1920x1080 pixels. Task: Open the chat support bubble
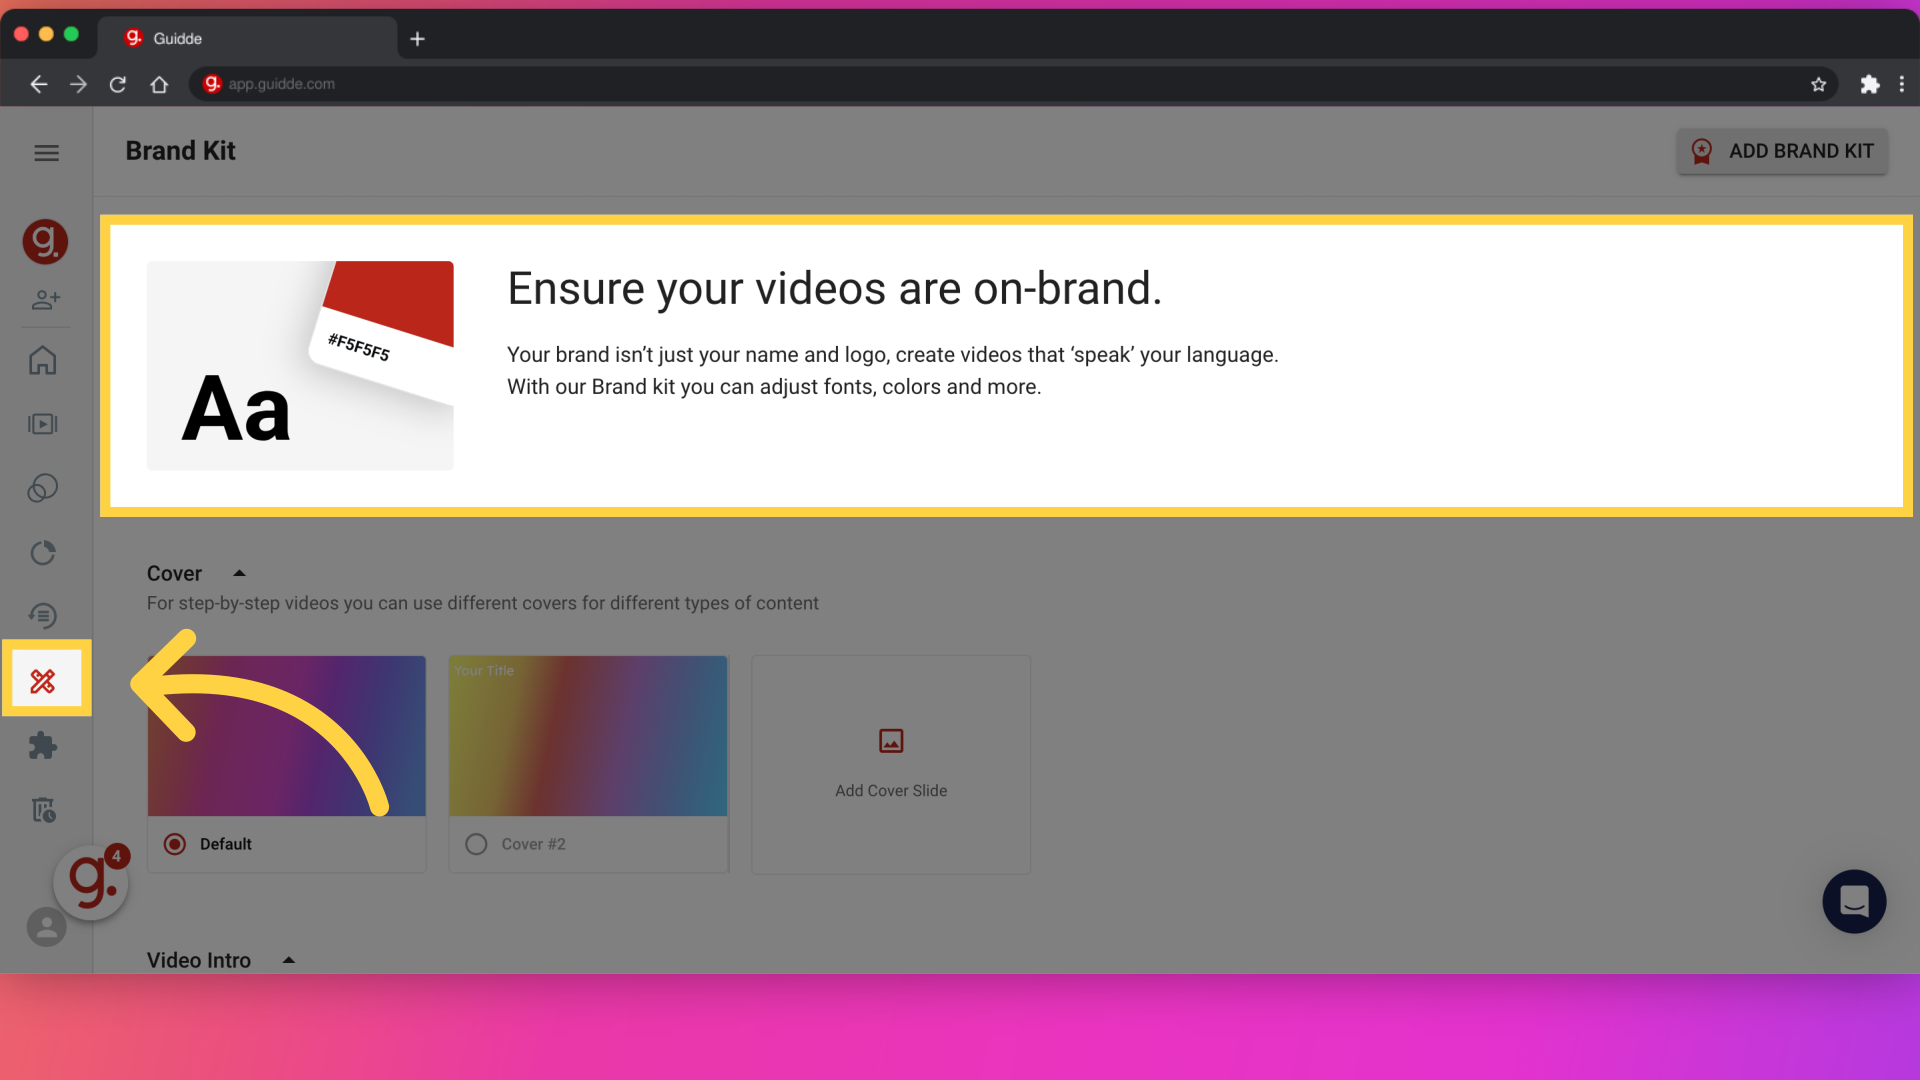[1854, 901]
